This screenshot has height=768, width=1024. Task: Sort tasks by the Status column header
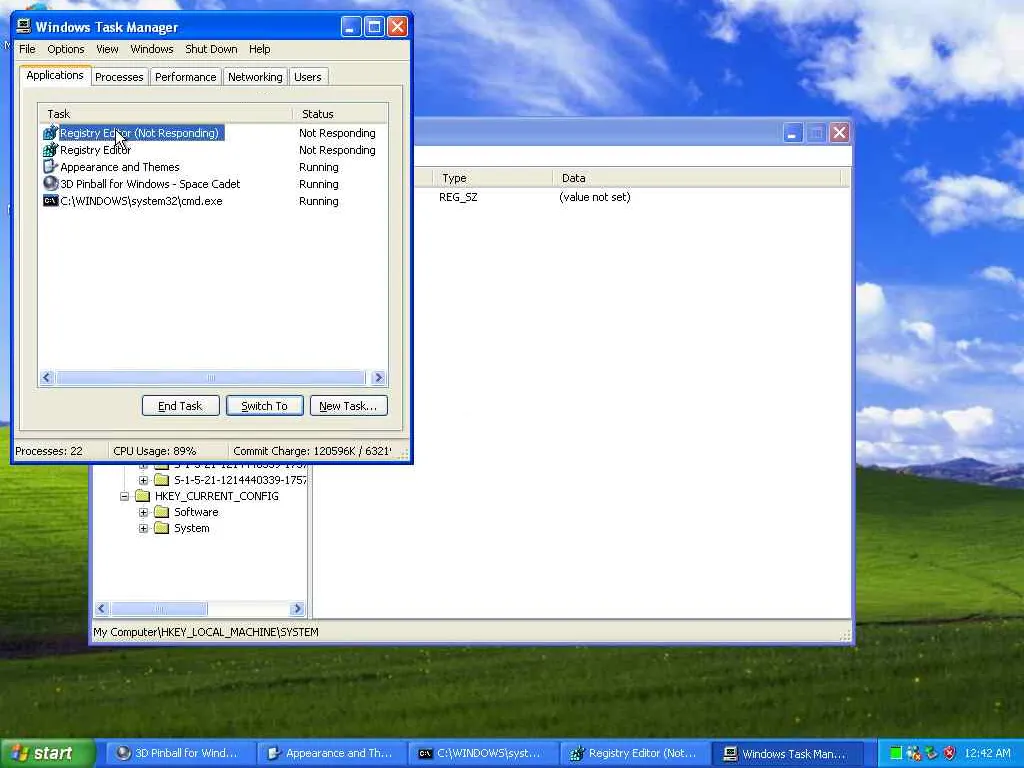(340, 114)
